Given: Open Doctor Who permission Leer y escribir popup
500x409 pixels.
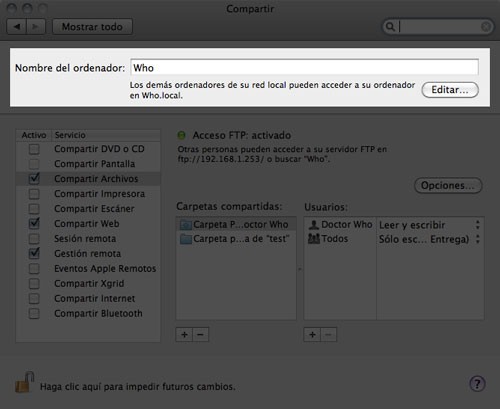Looking at the screenshot, I should [x=430, y=225].
